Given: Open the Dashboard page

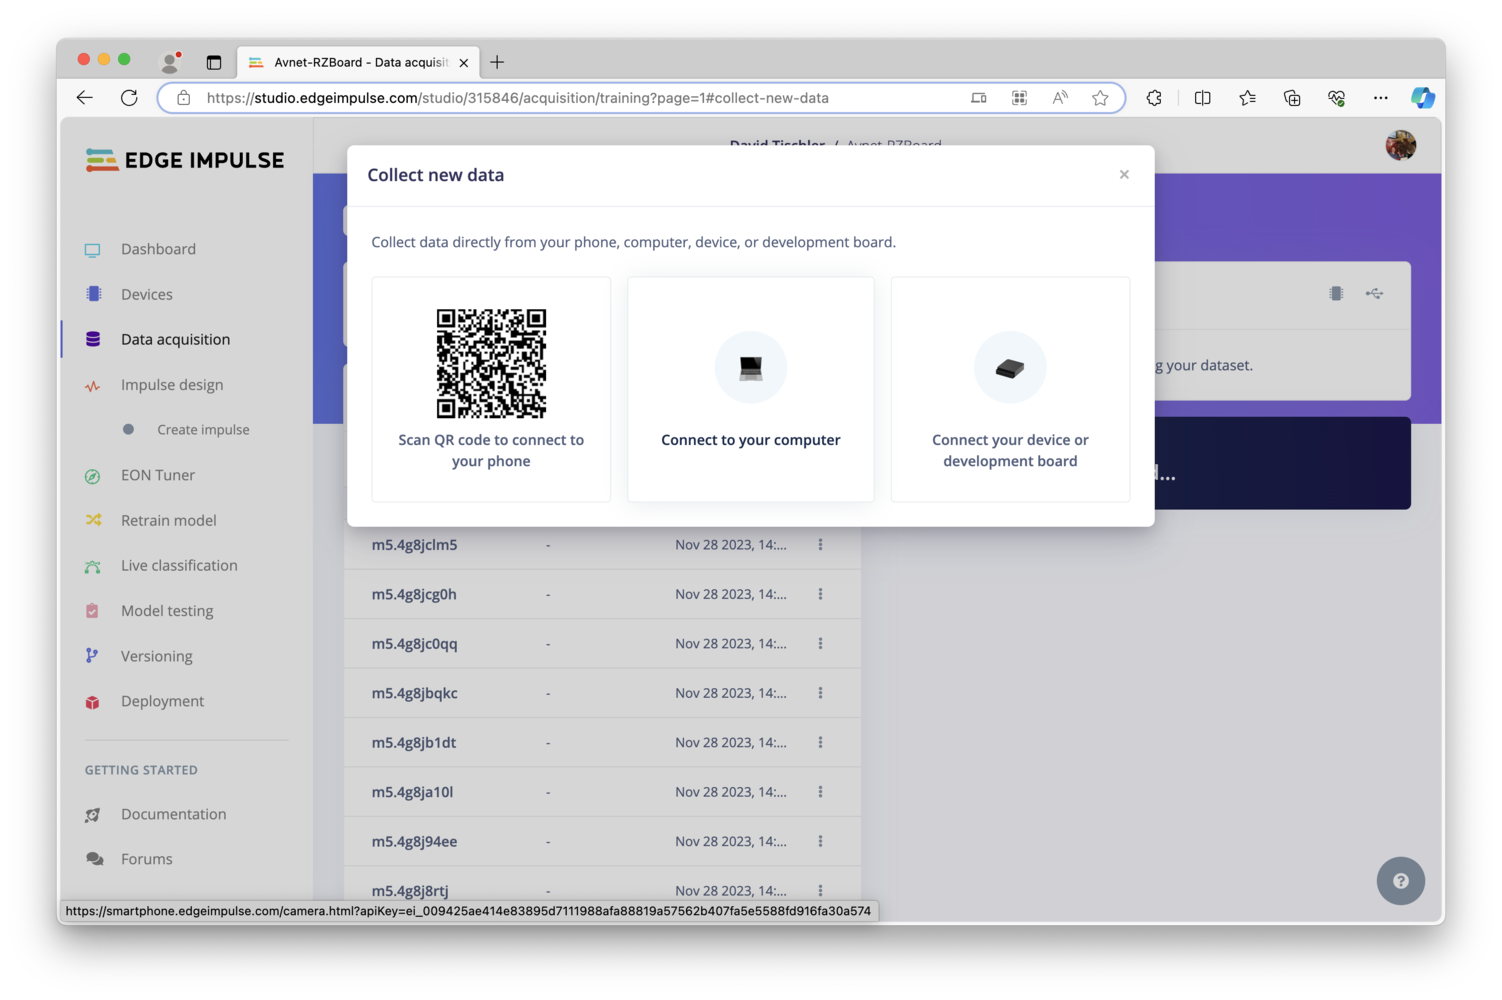Looking at the screenshot, I should pyautogui.click(x=158, y=249).
